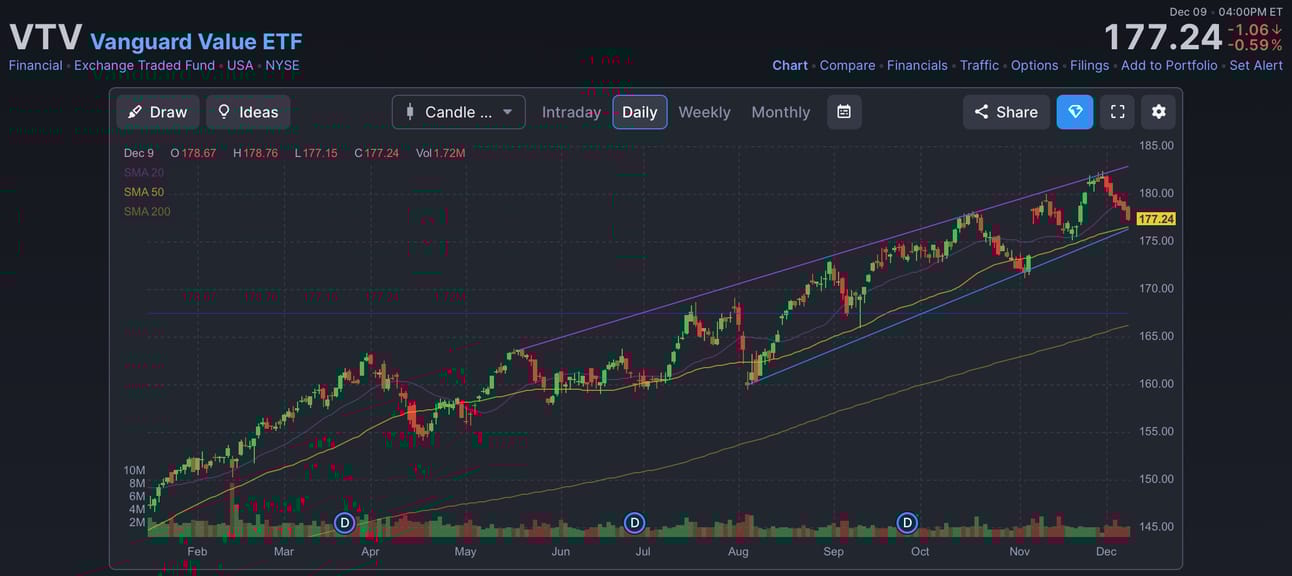The image size is (1292, 576).
Task: Click the Vol 1.72M readout
Action: 440,153
